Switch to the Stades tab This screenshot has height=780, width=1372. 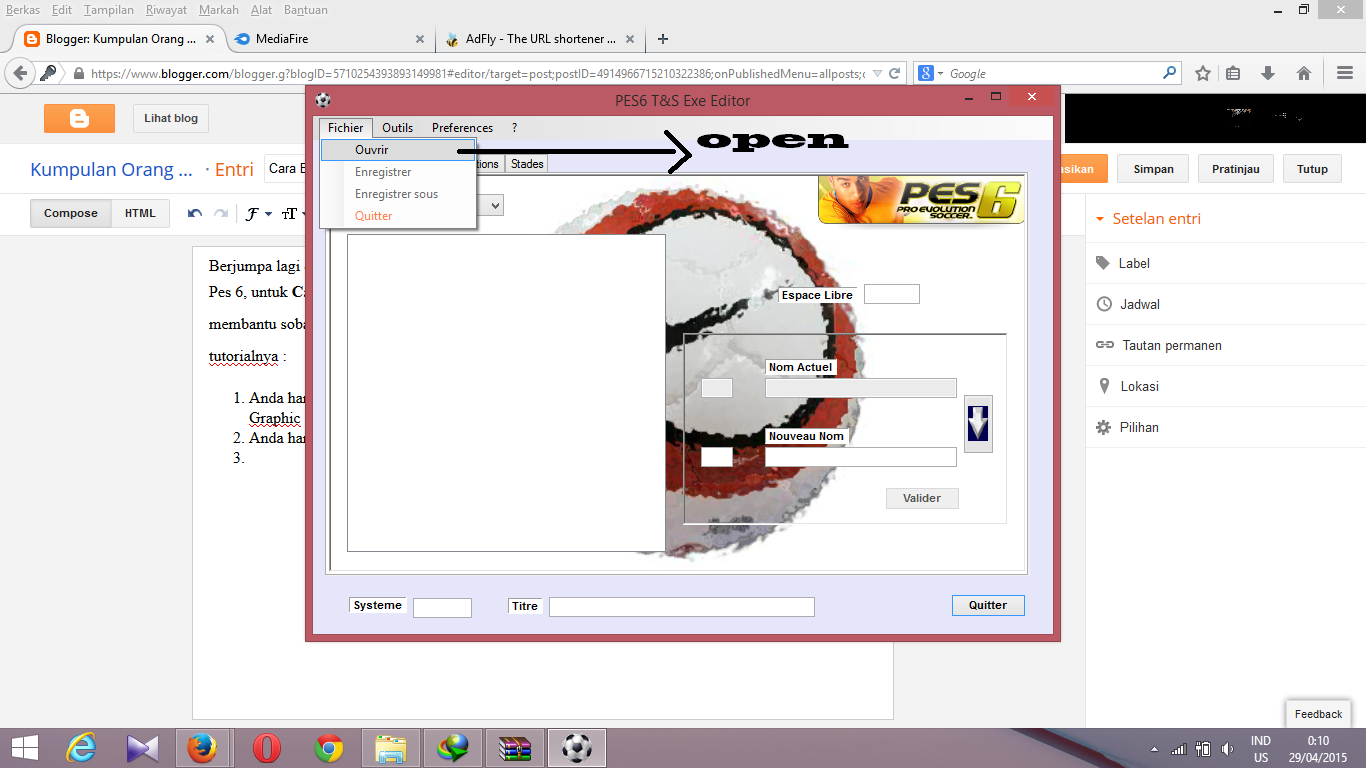tap(527, 164)
